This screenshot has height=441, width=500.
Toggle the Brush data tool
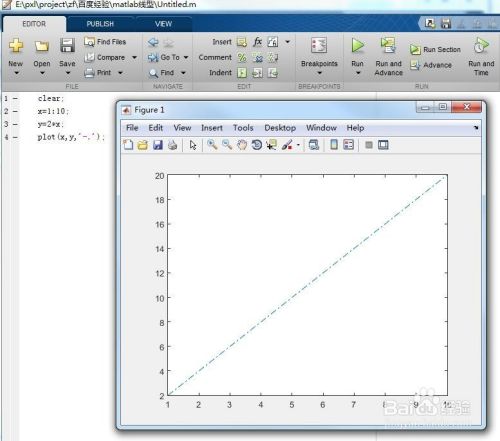[x=287, y=145]
